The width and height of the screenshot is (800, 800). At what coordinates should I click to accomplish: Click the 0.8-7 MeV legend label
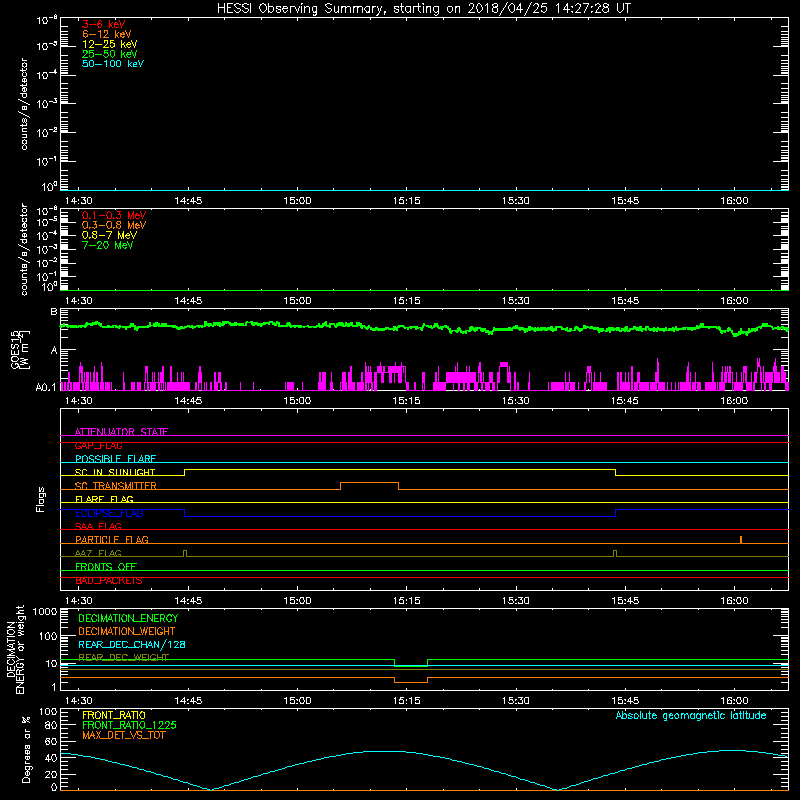pyautogui.click(x=109, y=235)
